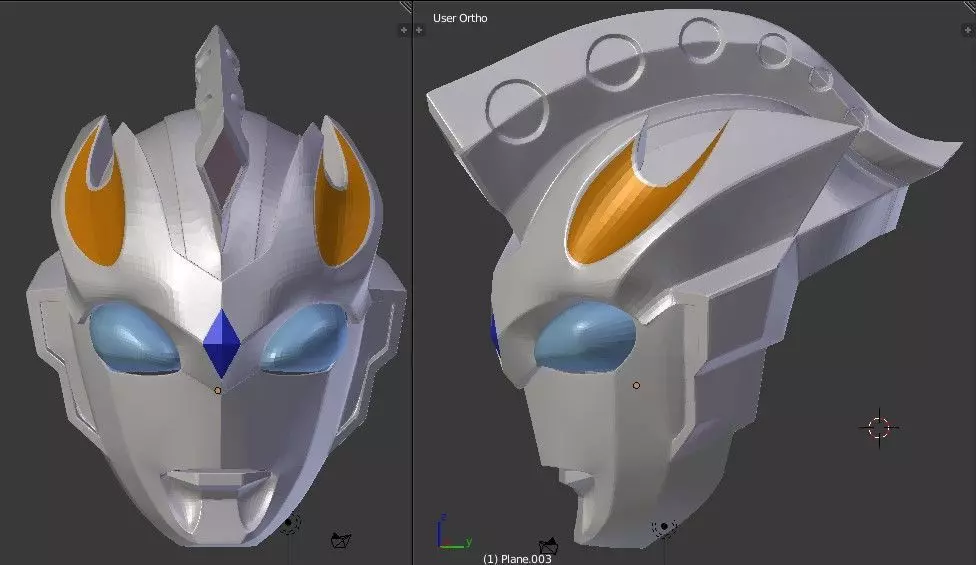Click the User Ortho view label
Viewport: 976px width, 565px height.
point(460,18)
